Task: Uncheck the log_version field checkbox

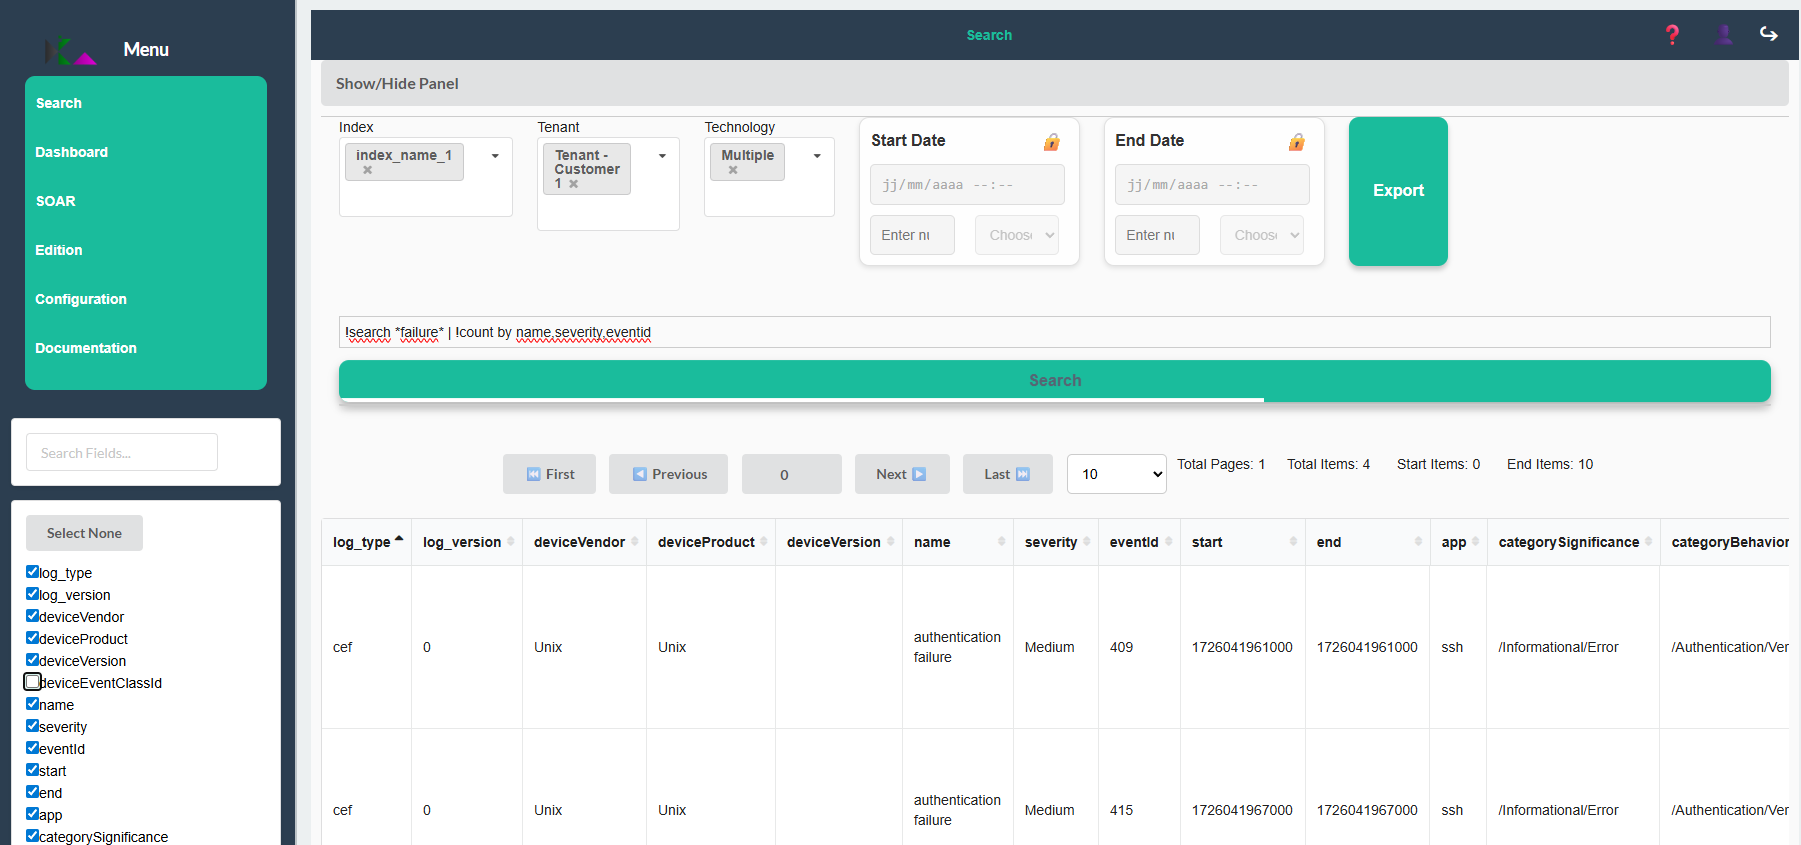Action: click(x=32, y=594)
